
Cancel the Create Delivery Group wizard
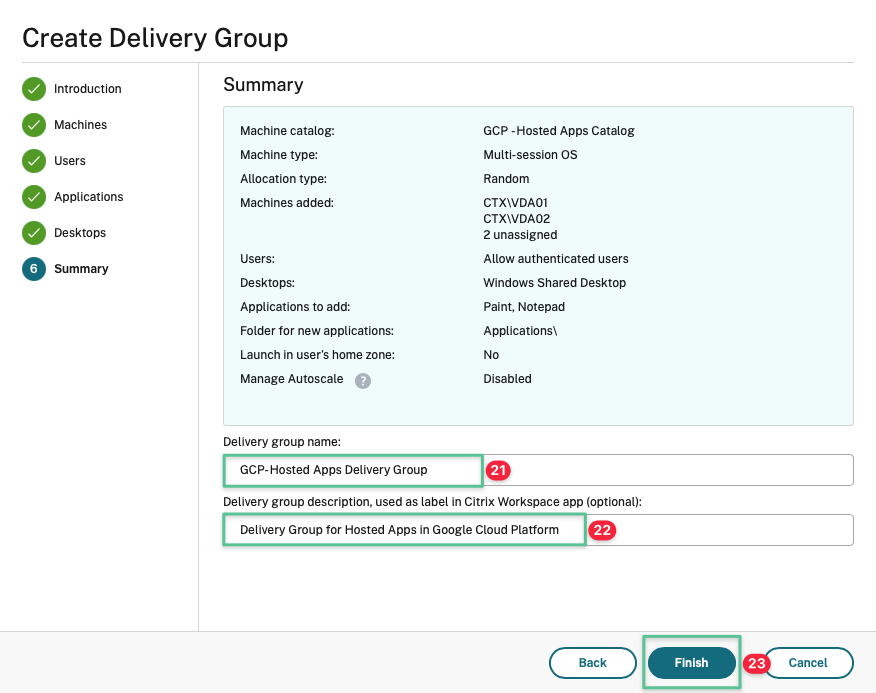click(808, 663)
